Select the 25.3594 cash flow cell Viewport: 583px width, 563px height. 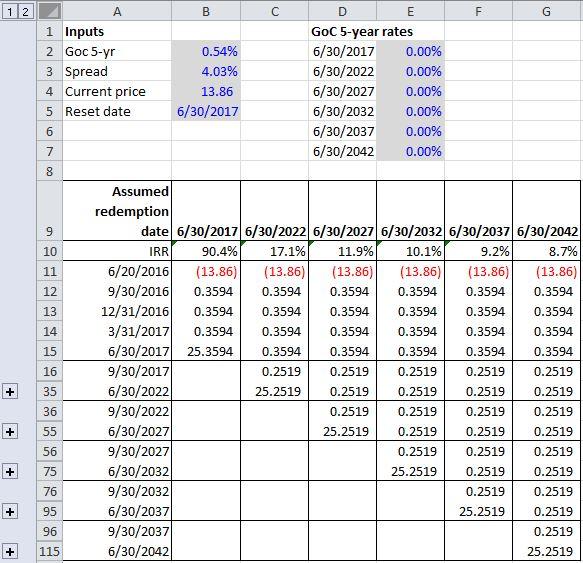tap(206, 351)
